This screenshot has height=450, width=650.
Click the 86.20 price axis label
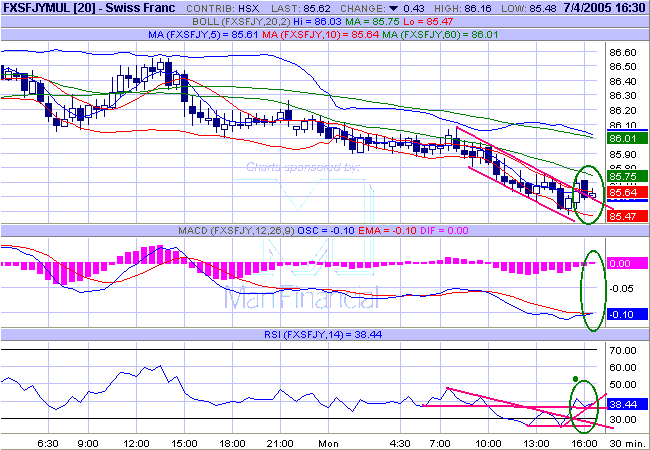click(x=623, y=111)
